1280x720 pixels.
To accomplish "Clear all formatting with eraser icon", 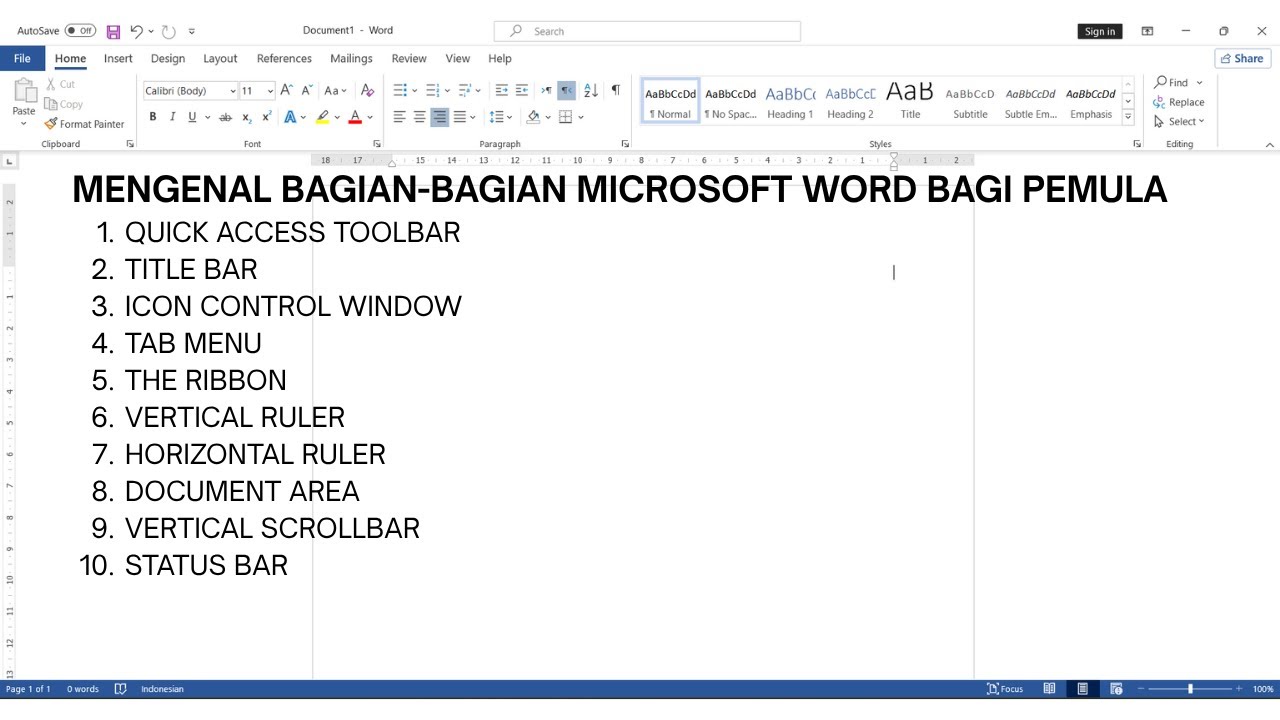I will [x=367, y=90].
